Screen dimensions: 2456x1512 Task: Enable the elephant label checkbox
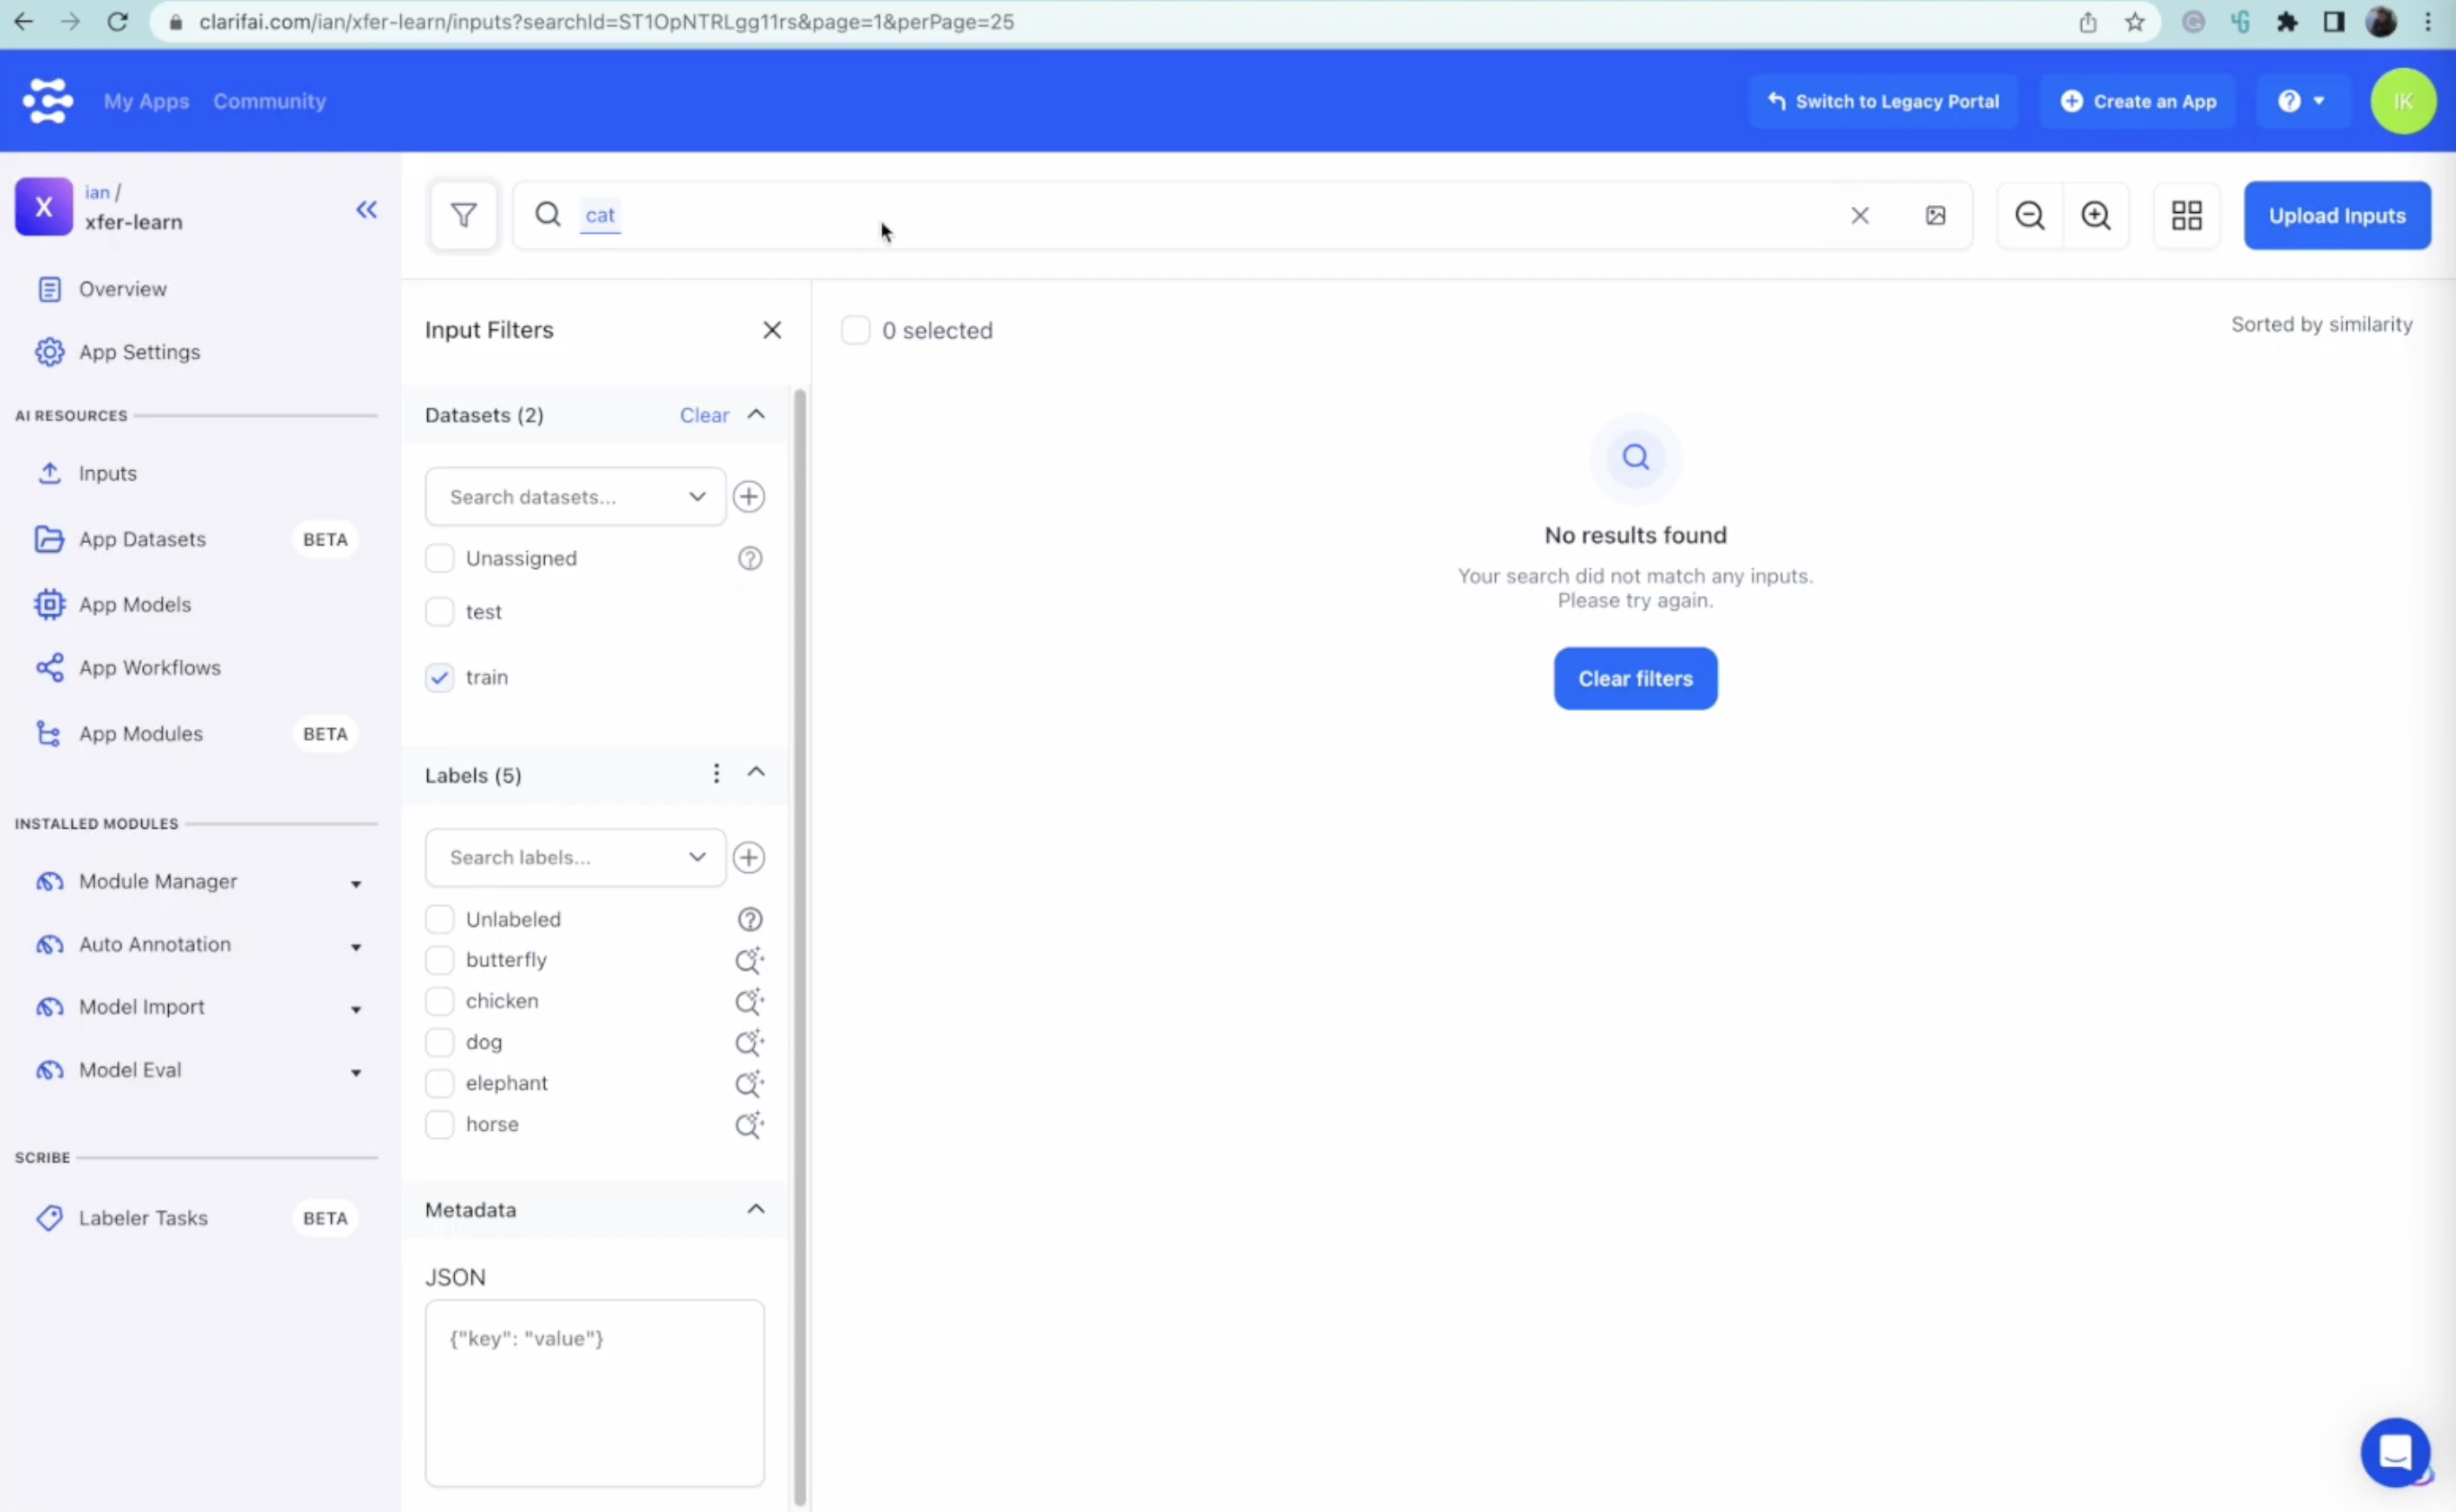pos(440,1083)
